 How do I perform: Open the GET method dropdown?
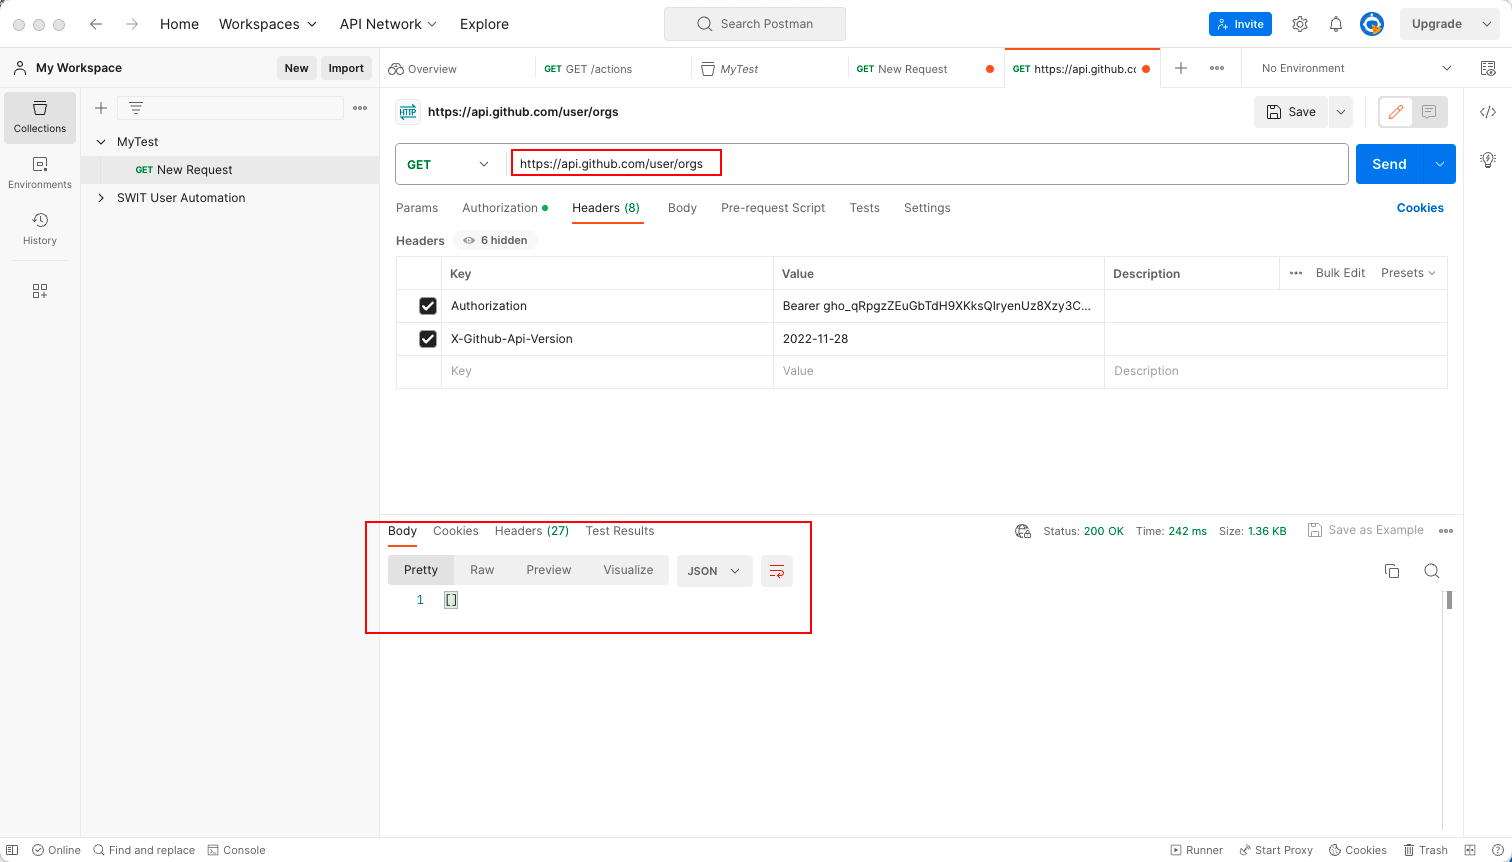click(448, 164)
